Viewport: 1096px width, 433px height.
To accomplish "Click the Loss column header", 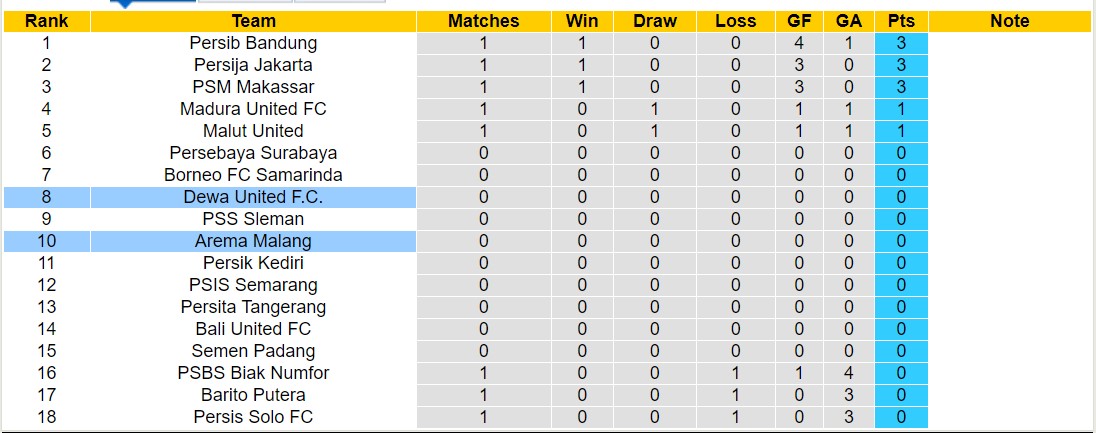I will click(x=735, y=21).
